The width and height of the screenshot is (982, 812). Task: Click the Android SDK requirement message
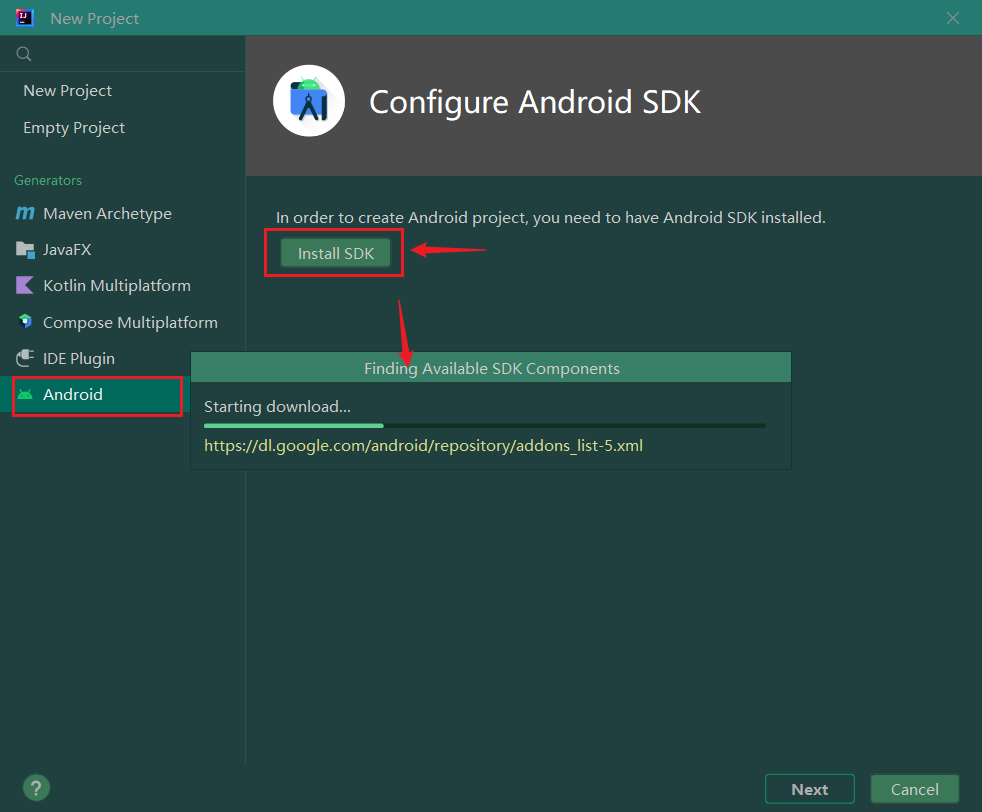coord(550,218)
